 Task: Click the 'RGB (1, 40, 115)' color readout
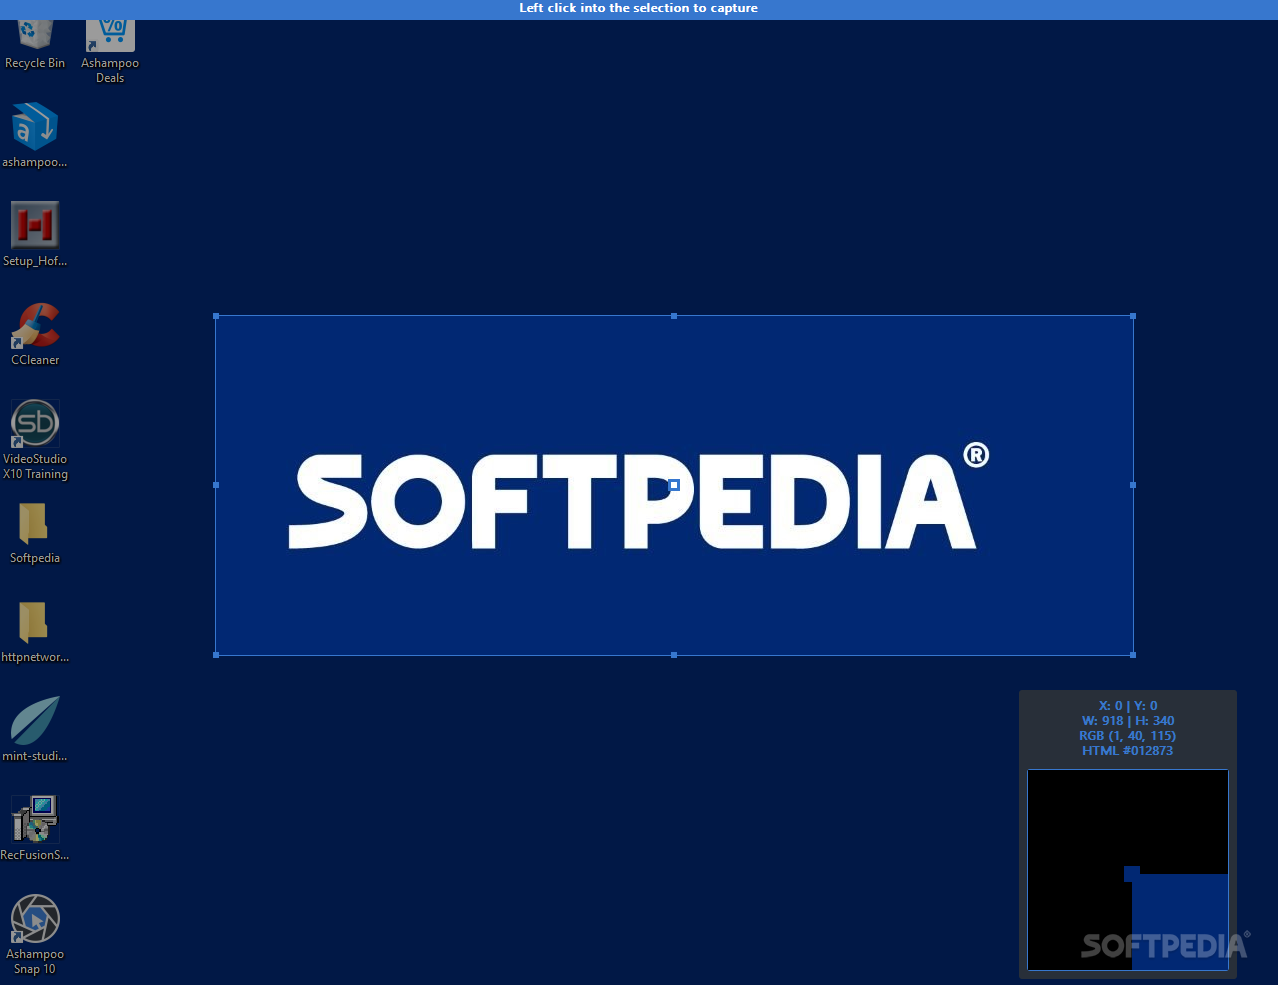1128,736
